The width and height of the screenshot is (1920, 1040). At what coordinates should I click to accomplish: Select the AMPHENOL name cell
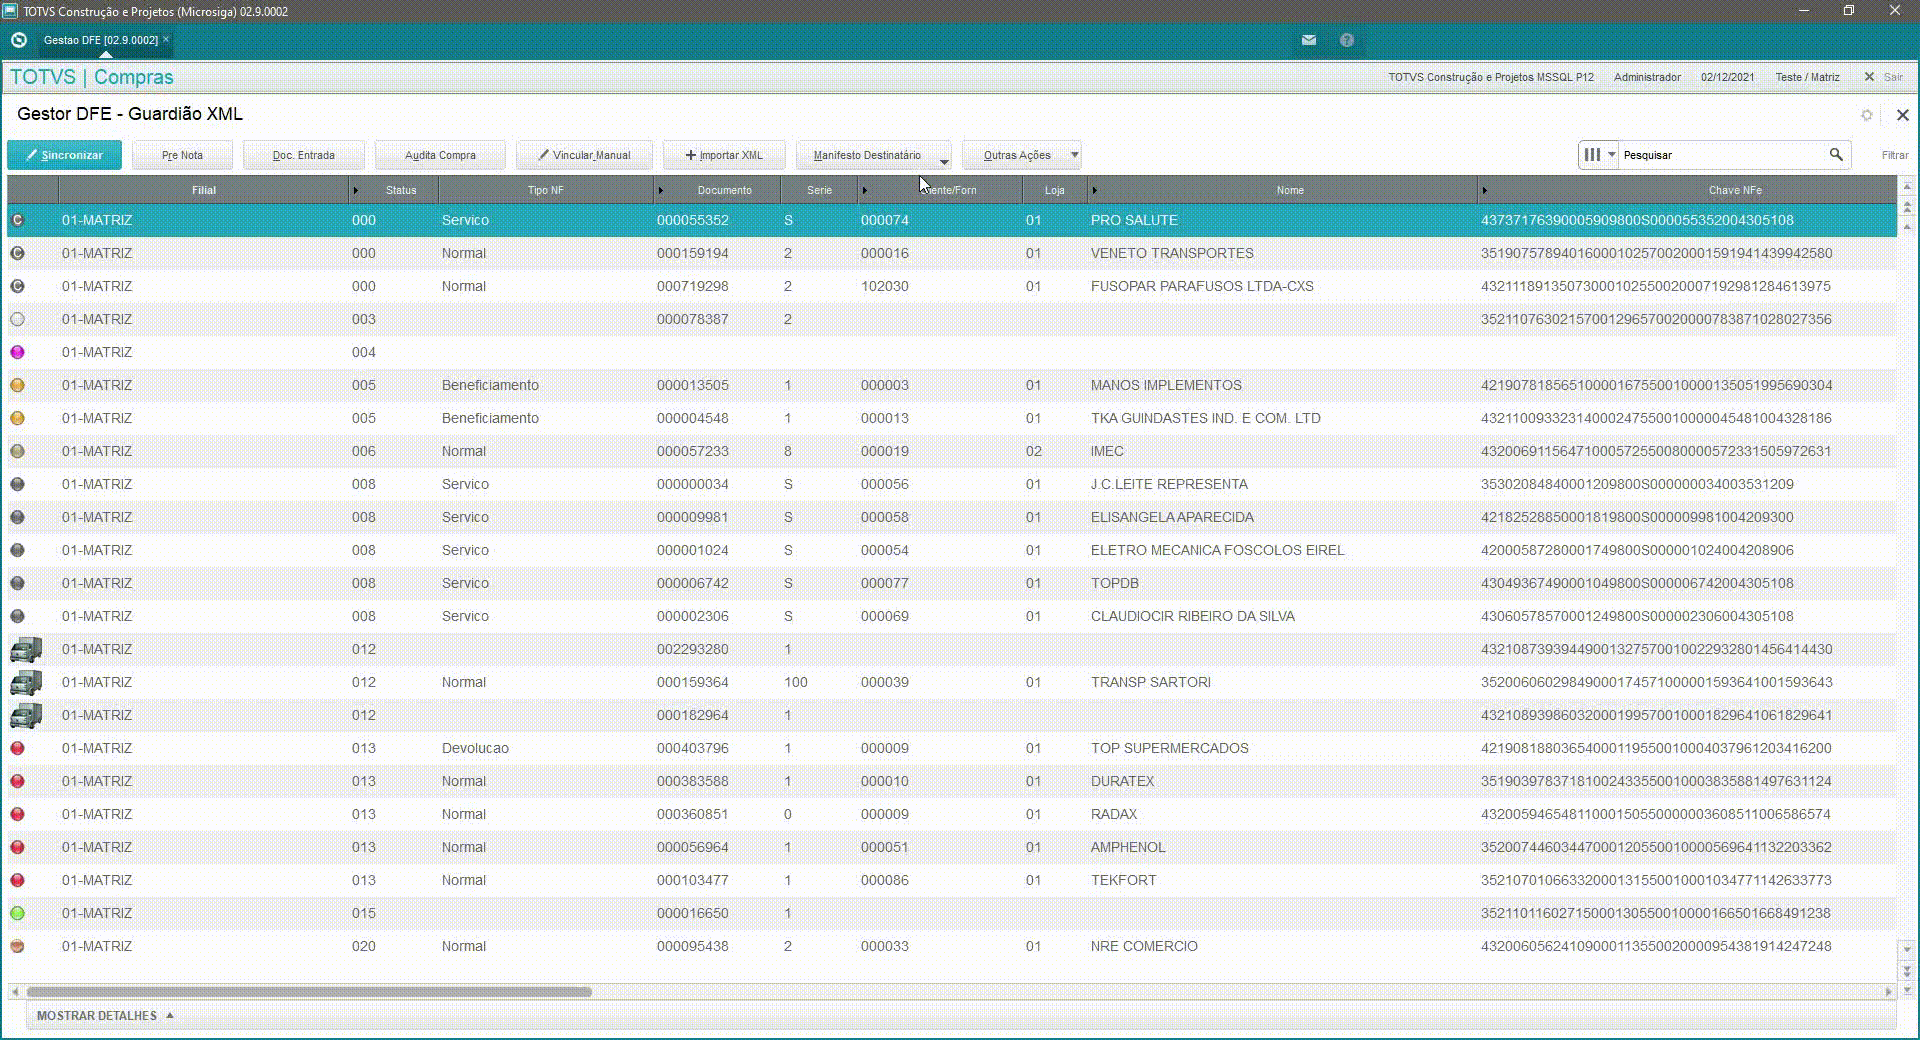(1128, 847)
